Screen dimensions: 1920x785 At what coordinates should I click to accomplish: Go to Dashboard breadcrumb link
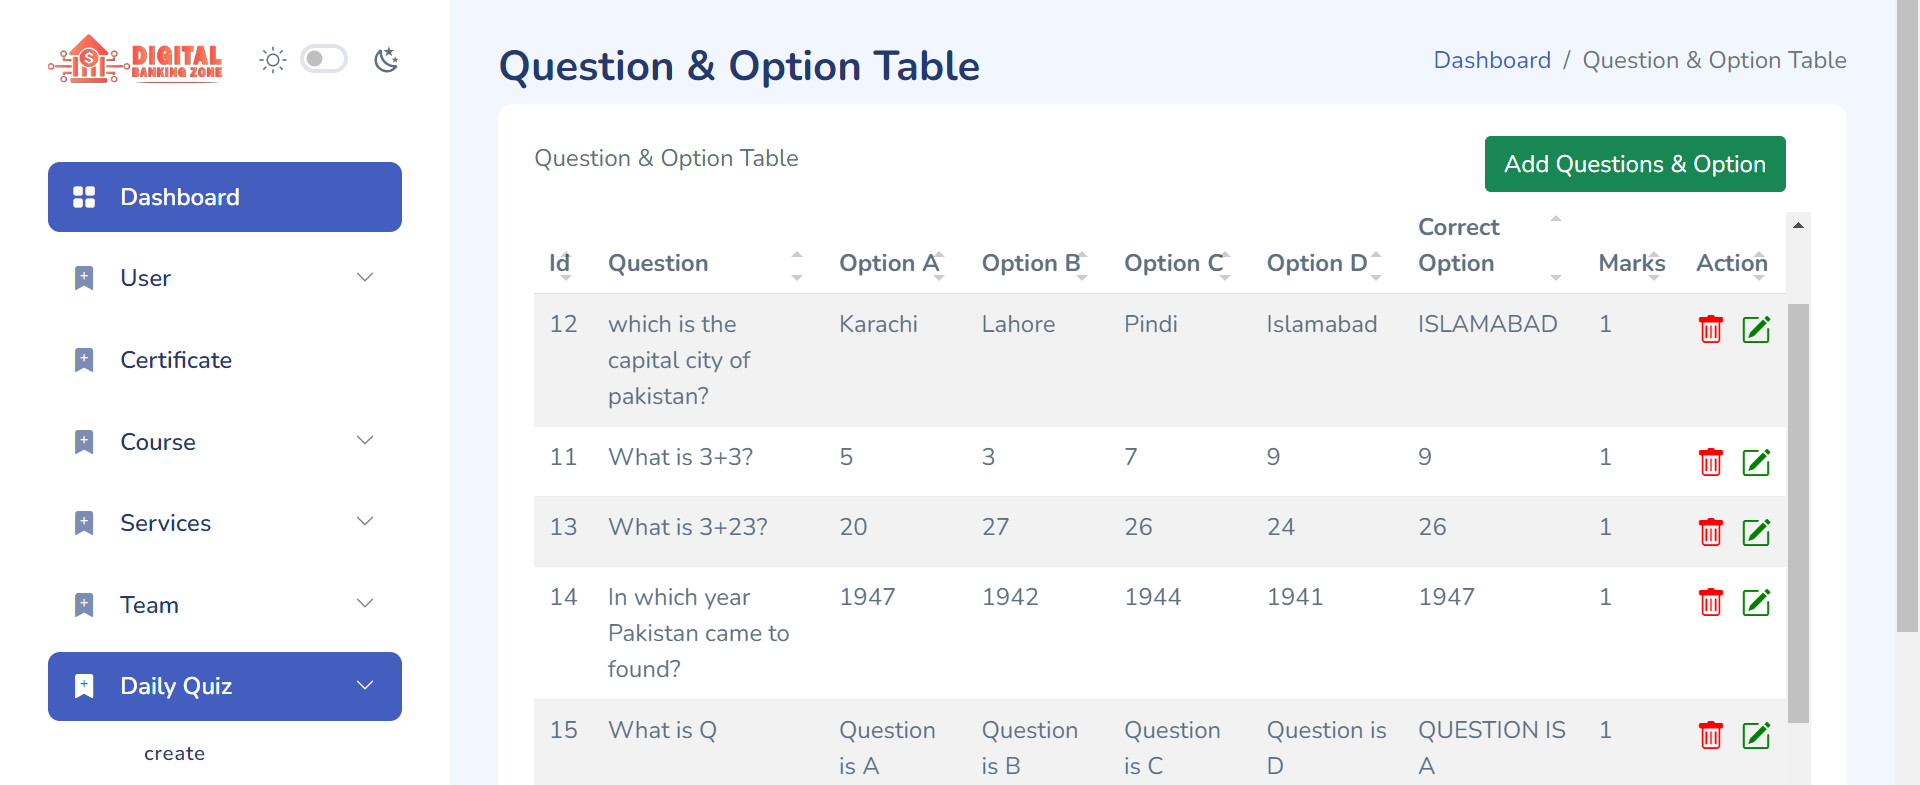click(x=1491, y=60)
